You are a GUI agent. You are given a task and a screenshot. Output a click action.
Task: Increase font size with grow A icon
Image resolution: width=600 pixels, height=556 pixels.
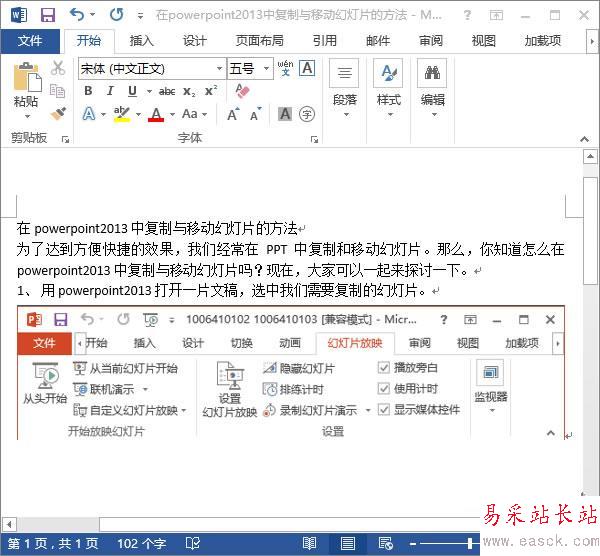(233, 114)
